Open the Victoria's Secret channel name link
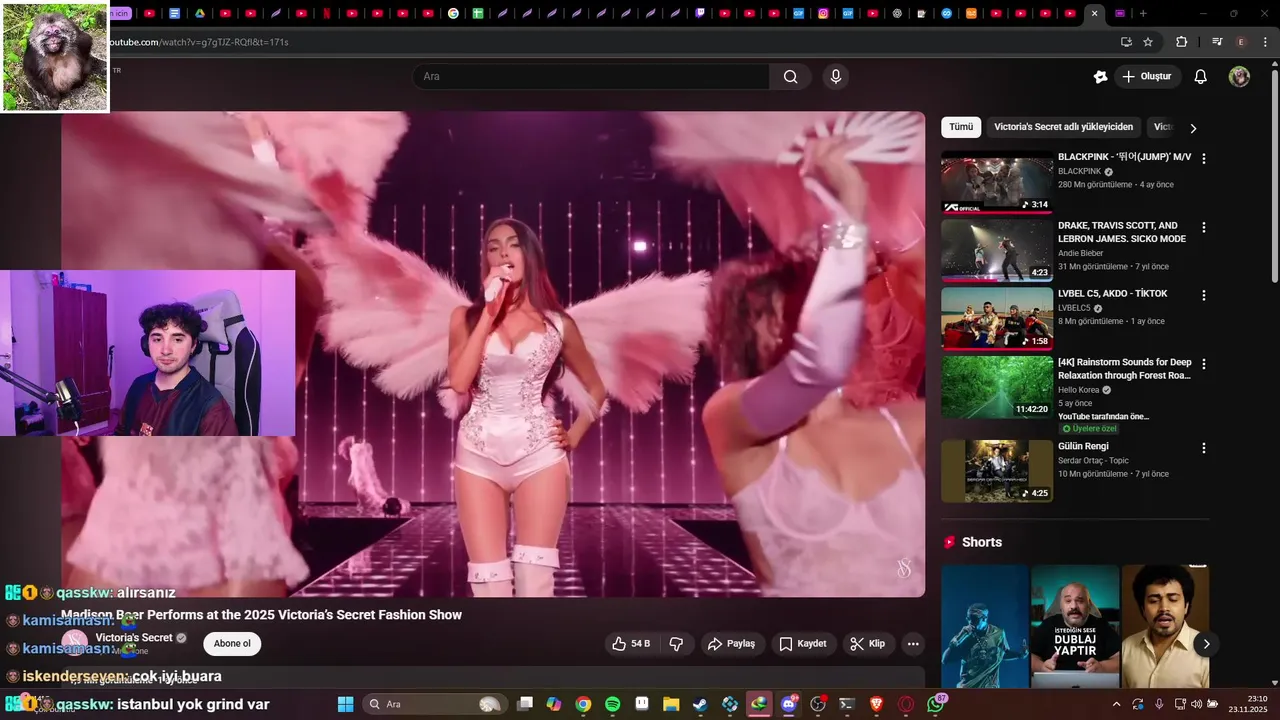The height and width of the screenshot is (720, 1280). point(134,638)
